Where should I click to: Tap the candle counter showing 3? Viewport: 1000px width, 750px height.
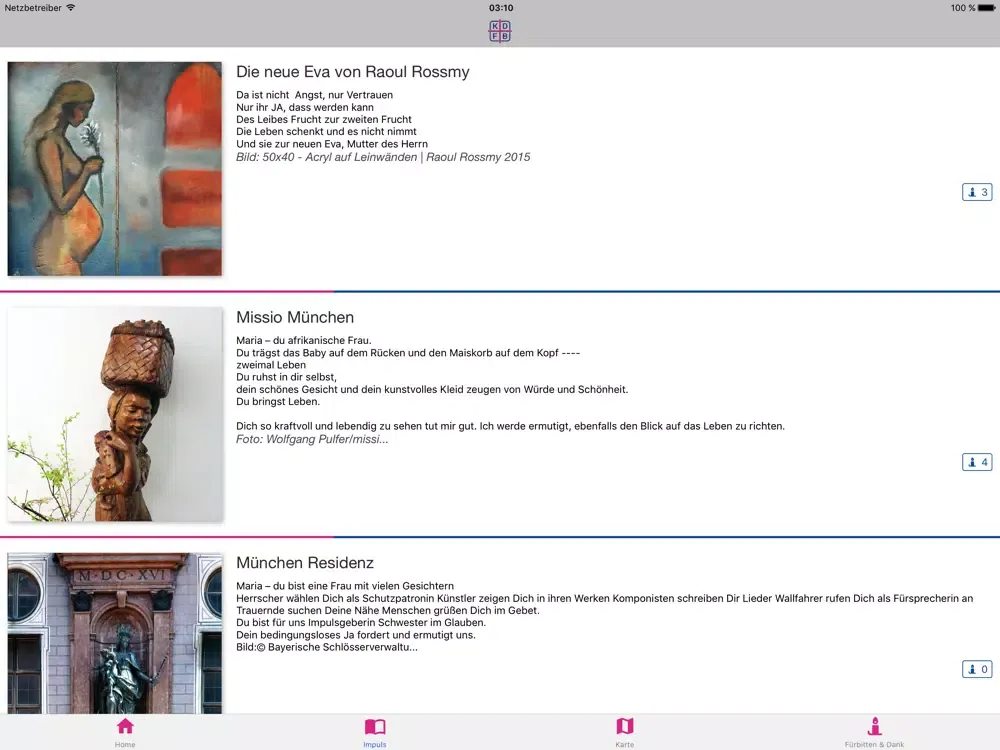pyautogui.click(x=977, y=192)
